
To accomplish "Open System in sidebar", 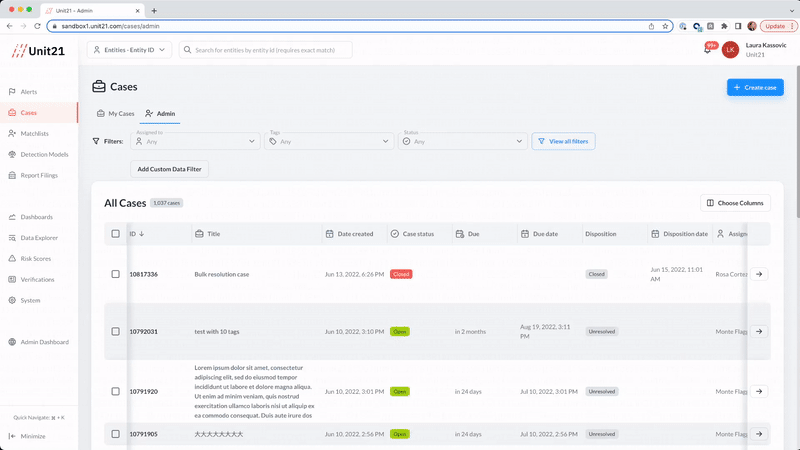I will point(39,301).
